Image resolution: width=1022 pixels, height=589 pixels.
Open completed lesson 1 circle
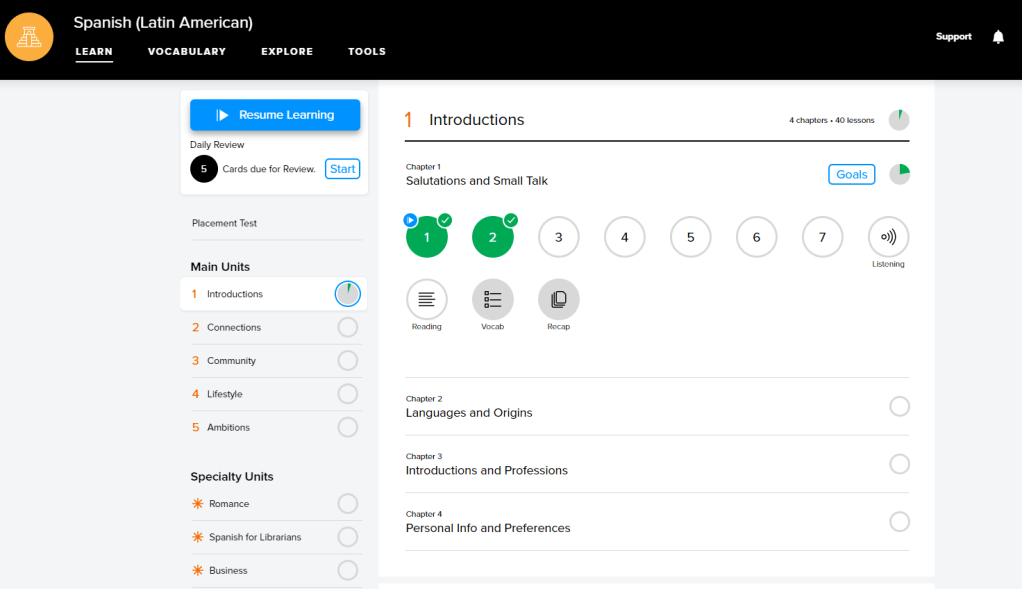click(427, 237)
